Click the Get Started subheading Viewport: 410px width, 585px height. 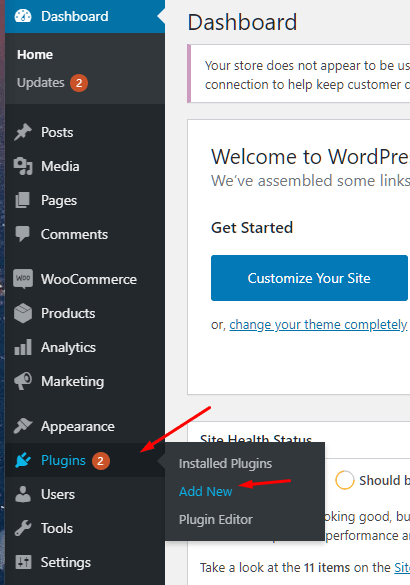(252, 228)
